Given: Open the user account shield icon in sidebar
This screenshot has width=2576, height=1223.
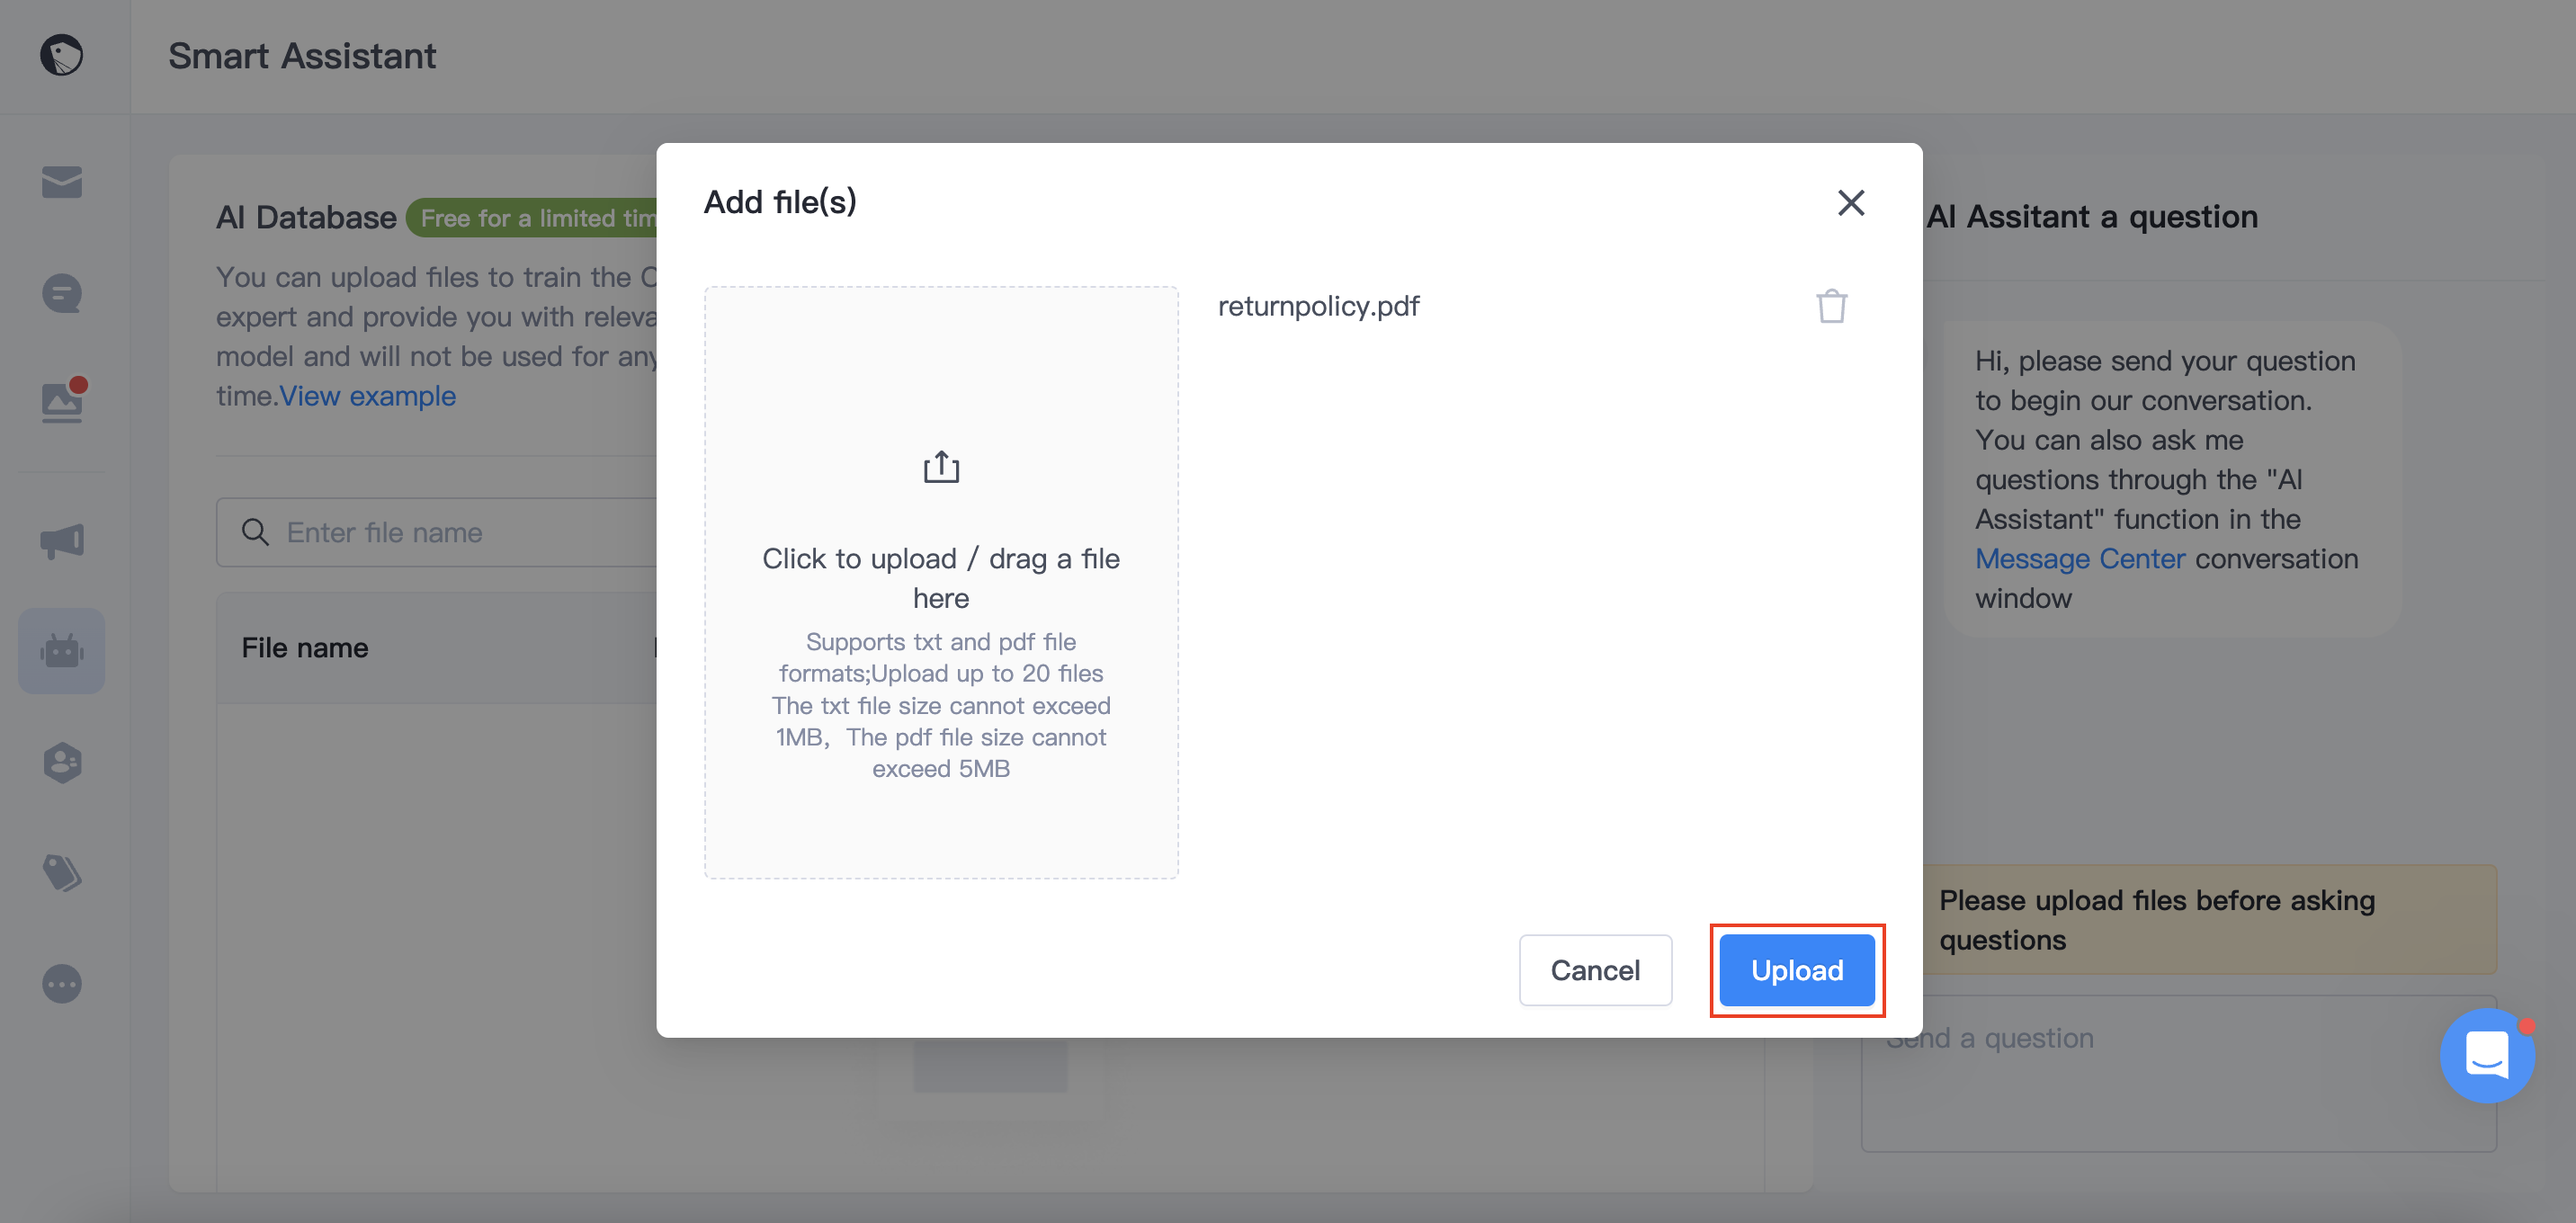Looking at the screenshot, I should click(x=62, y=762).
